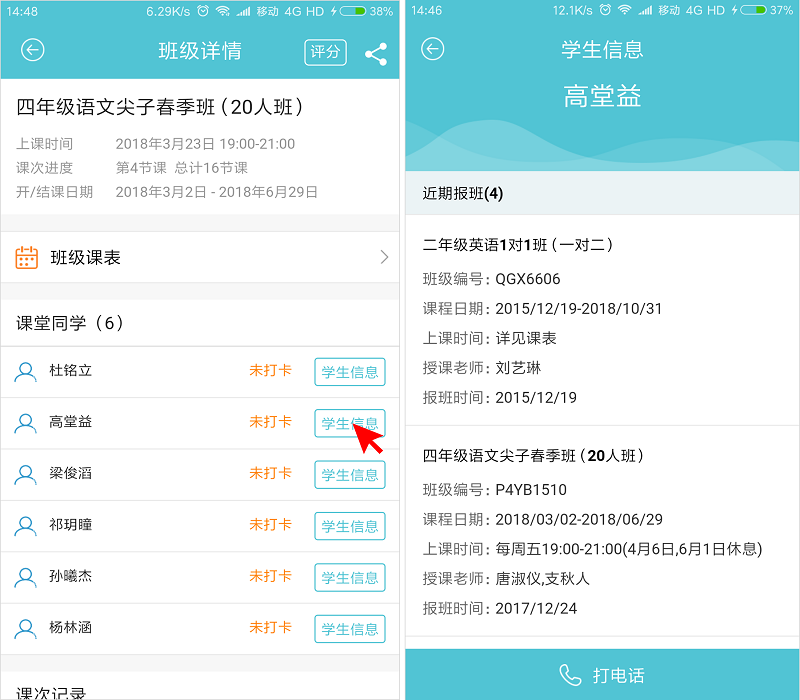This screenshot has width=800, height=700.
Task: Tap 未打卡 status for 杨林涵
Action: 270,629
